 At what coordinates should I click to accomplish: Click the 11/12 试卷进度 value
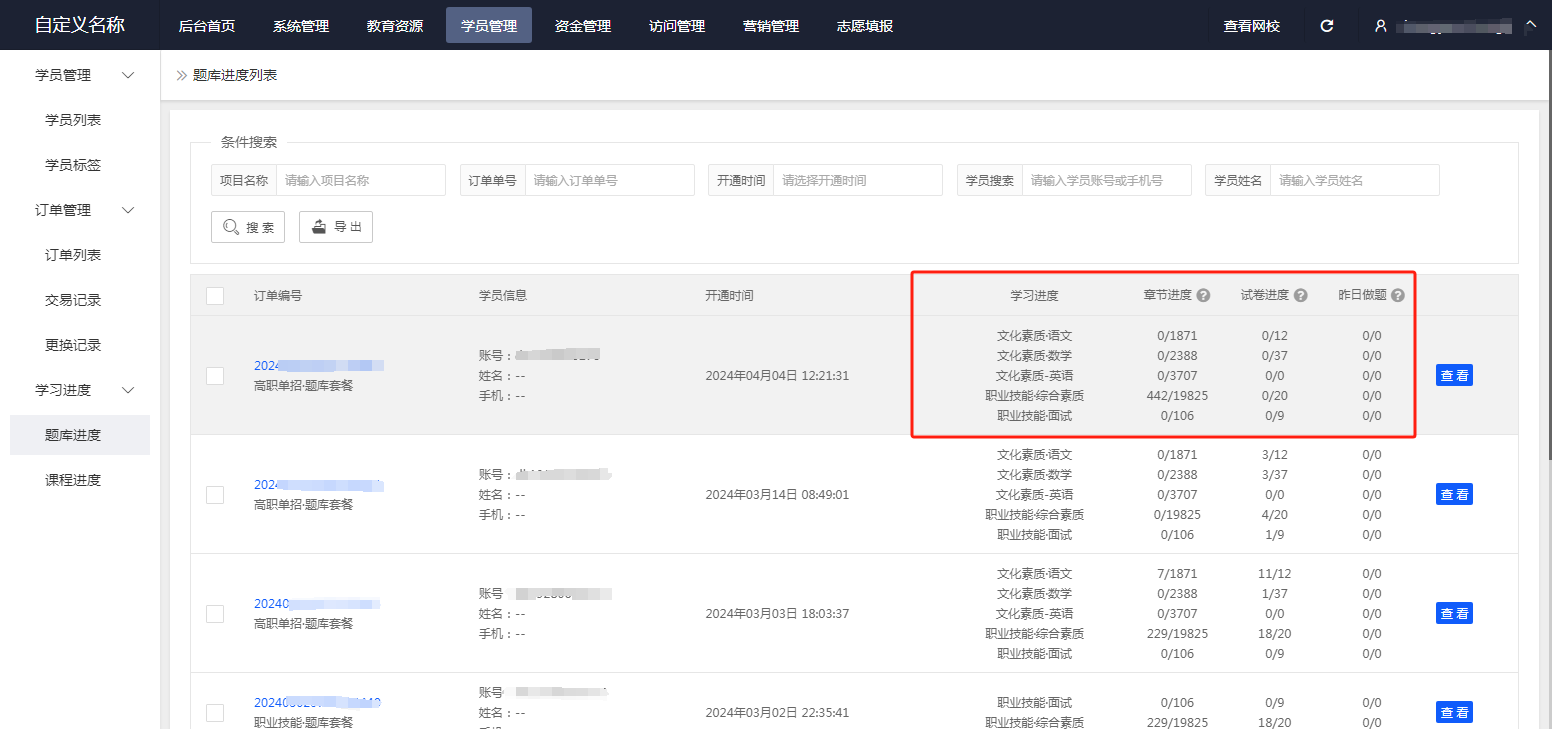pyautogui.click(x=1274, y=574)
